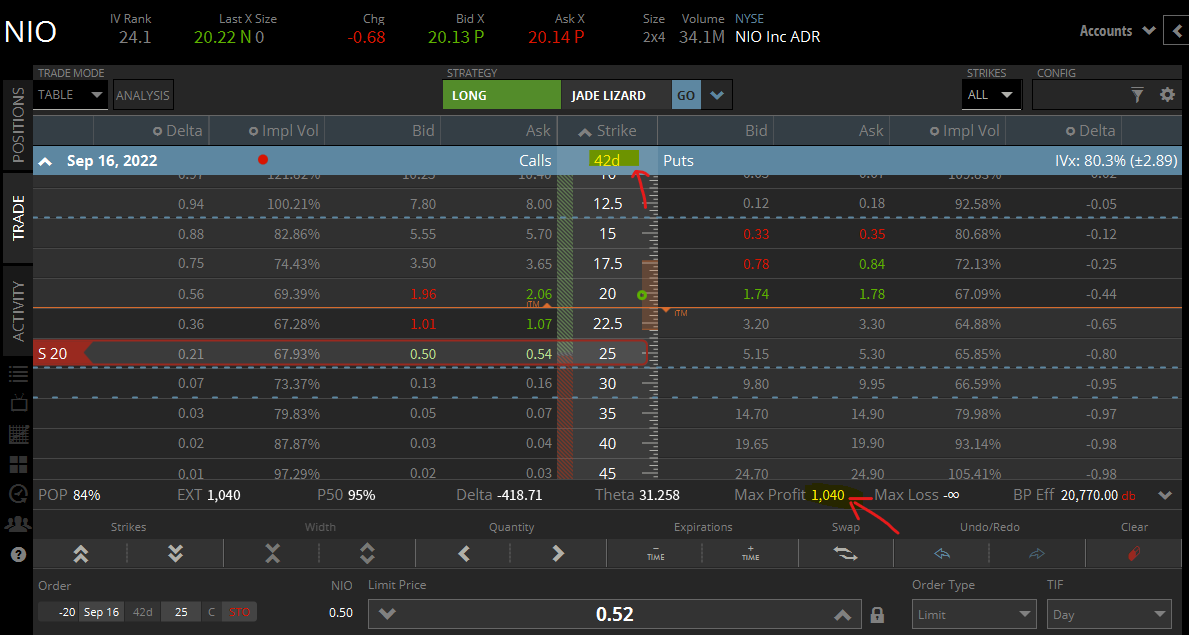Move expiration earlier with minus TIME
This screenshot has height=635, width=1189.
point(655,553)
